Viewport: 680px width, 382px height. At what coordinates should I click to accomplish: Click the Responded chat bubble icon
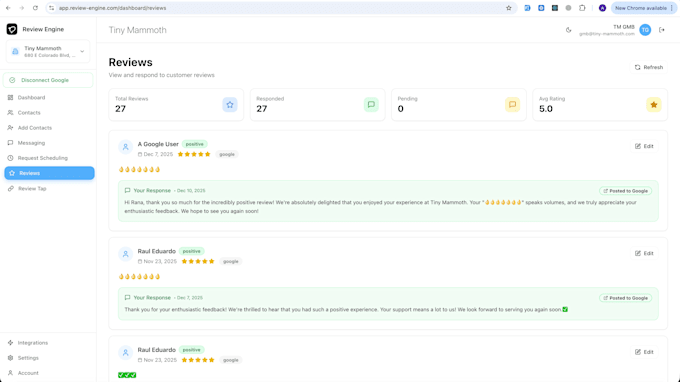371,104
